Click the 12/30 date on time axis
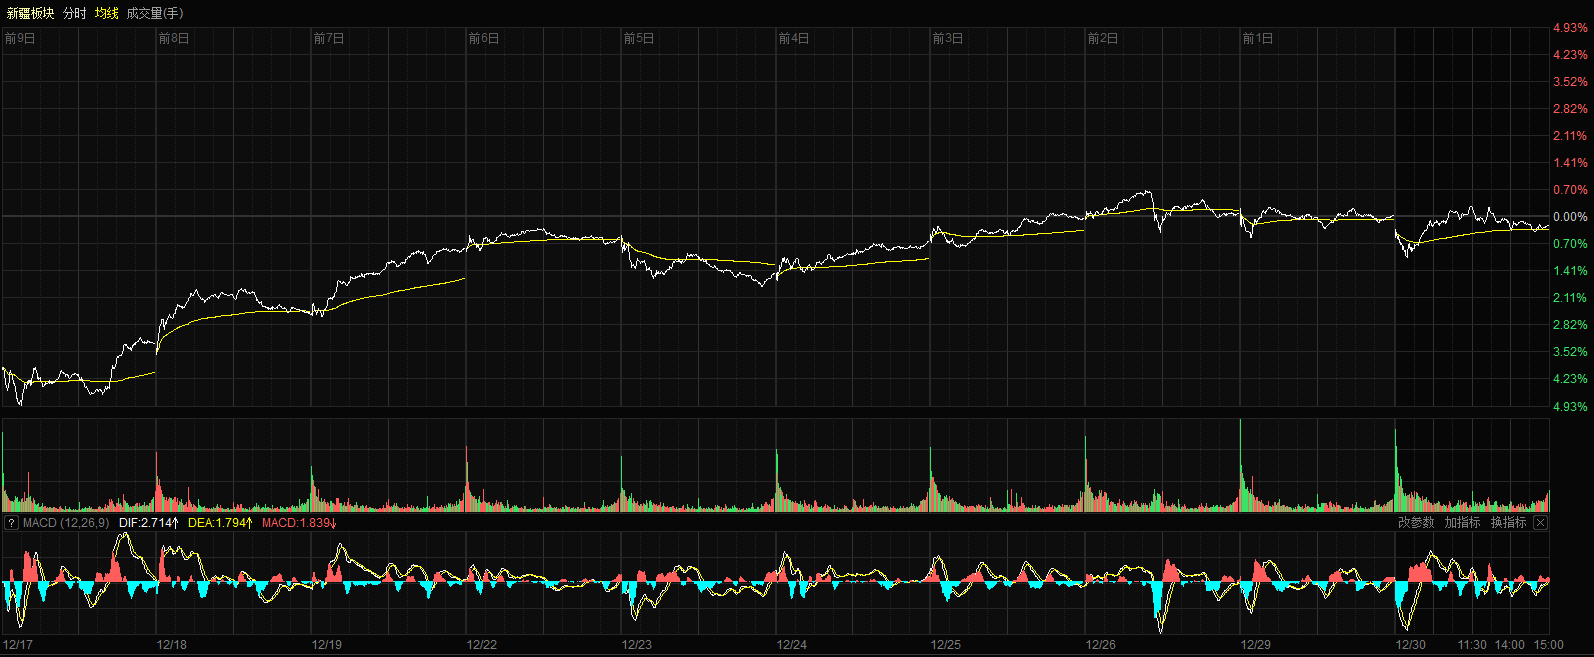1594x657 pixels. point(1410,645)
